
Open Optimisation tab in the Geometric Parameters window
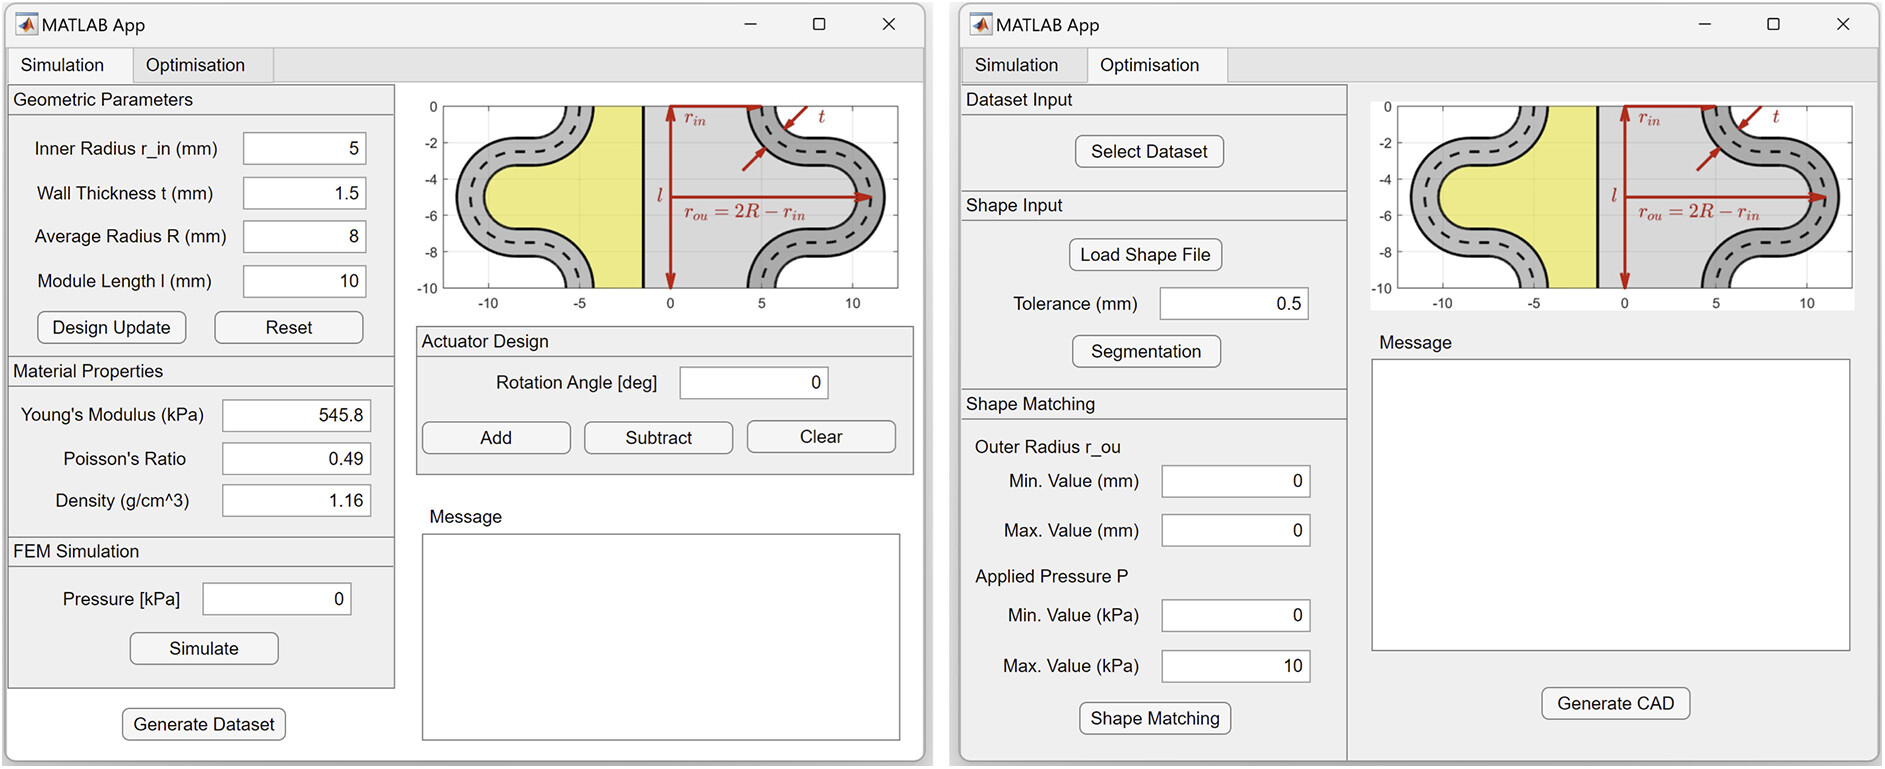coord(195,65)
